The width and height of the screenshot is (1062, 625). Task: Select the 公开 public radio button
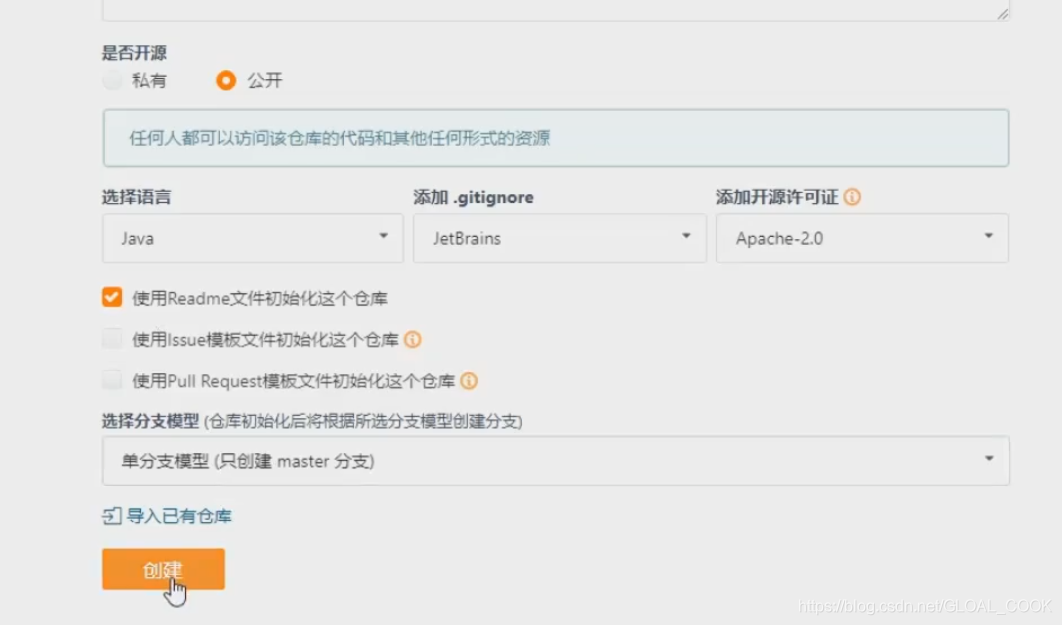click(x=226, y=81)
